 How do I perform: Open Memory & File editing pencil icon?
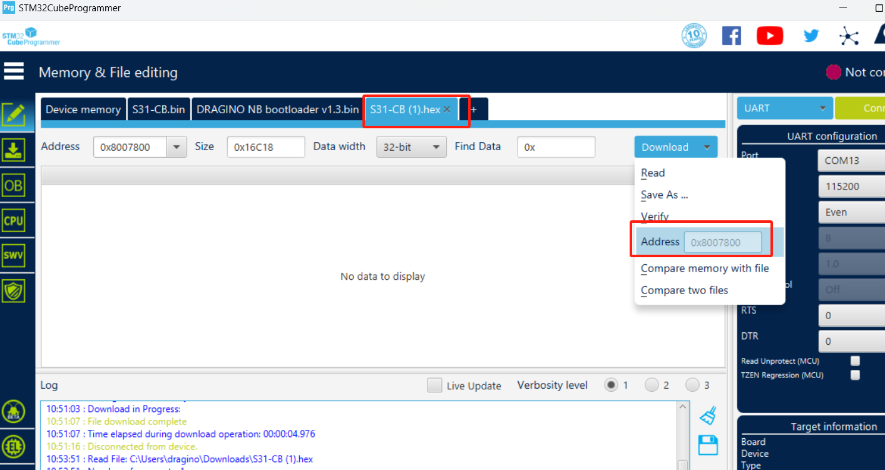[x=14, y=115]
